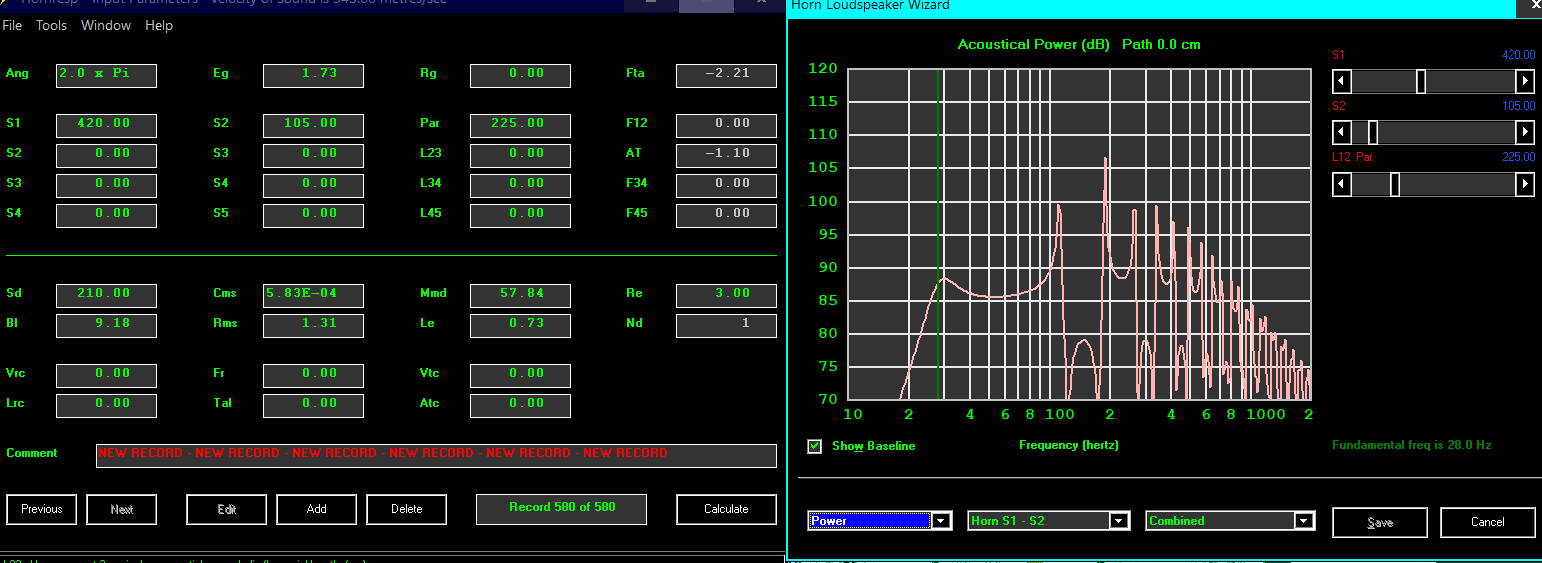Click the Record 580 of 580 display
Viewport: 1542px width, 563px height.
561,508
